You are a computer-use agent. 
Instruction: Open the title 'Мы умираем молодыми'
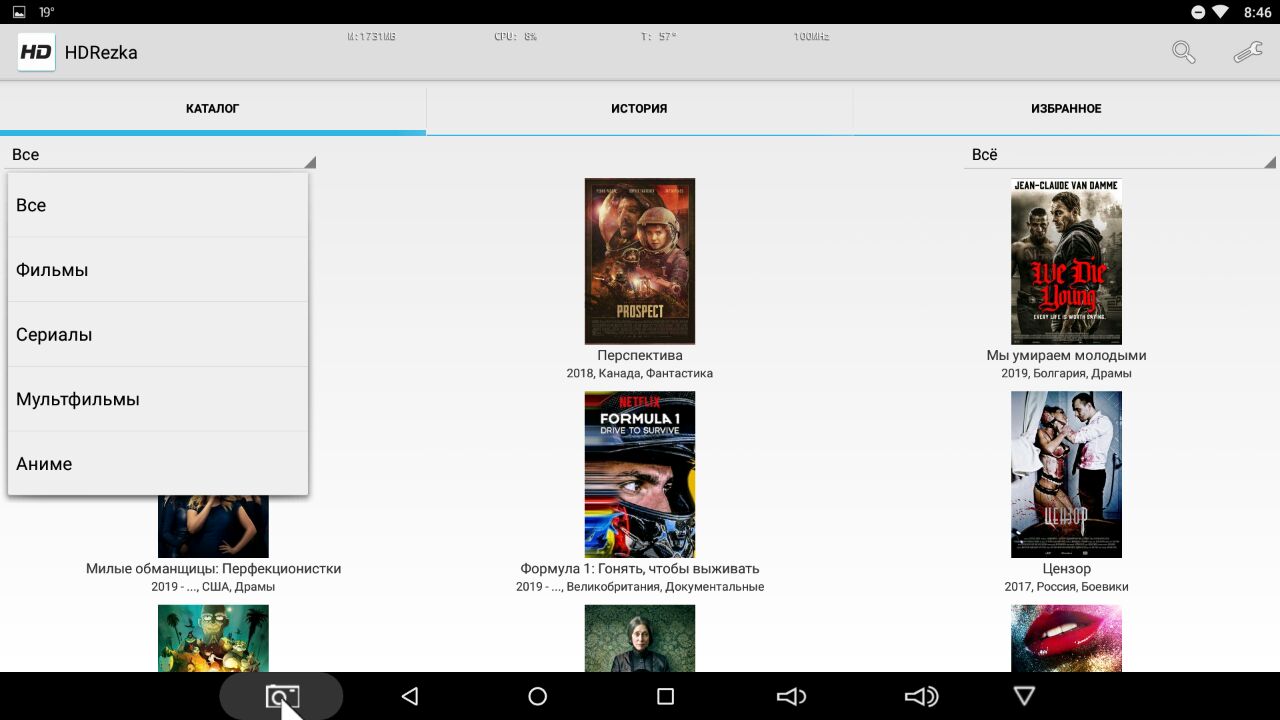[x=1066, y=355]
